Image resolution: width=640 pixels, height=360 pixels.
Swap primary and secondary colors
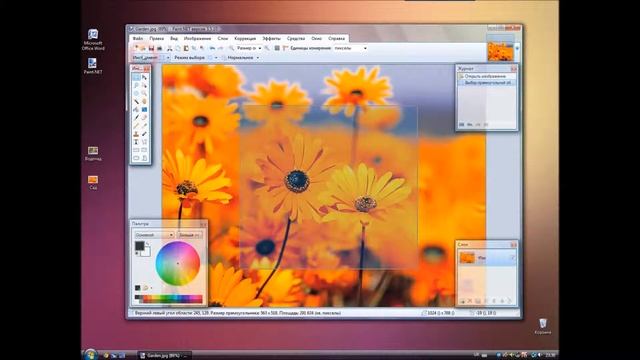click(147, 243)
